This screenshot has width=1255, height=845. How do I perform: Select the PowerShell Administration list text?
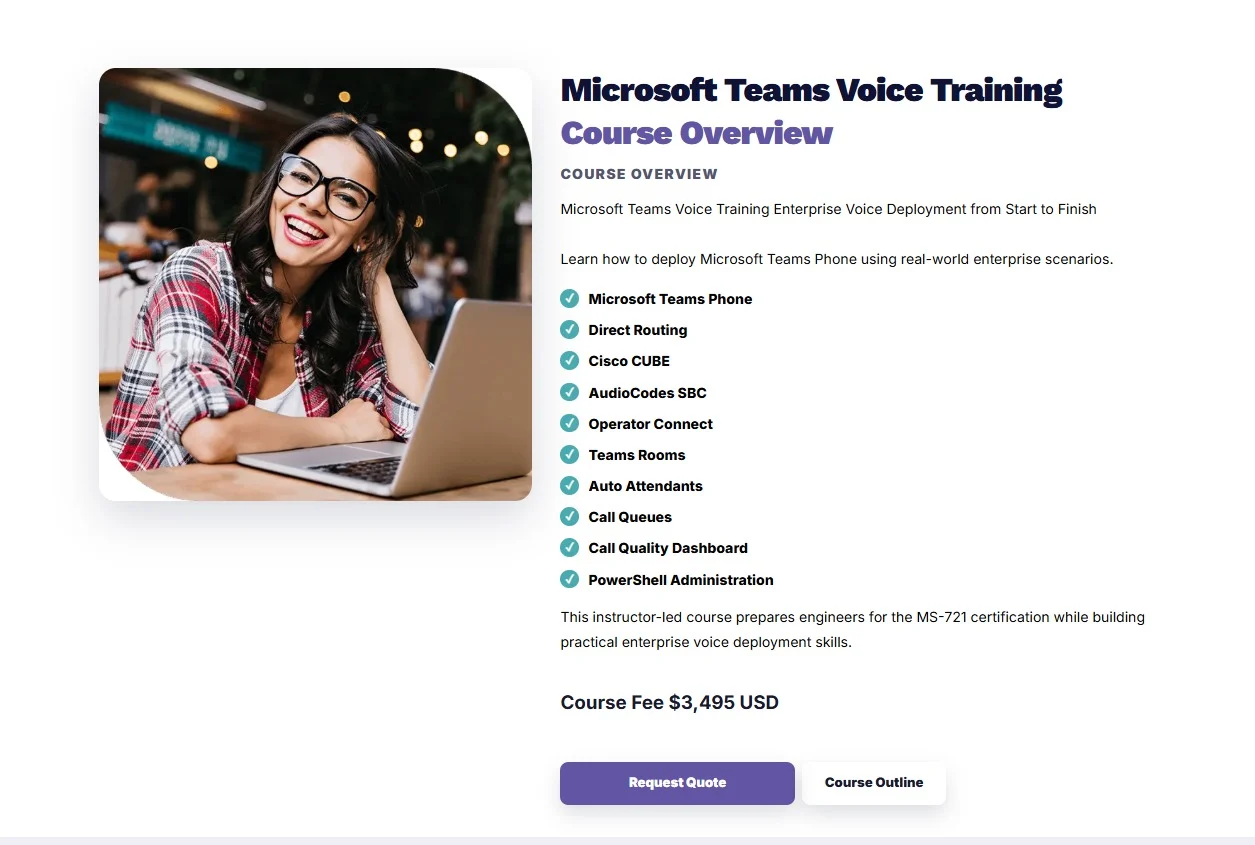click(681, 580)
